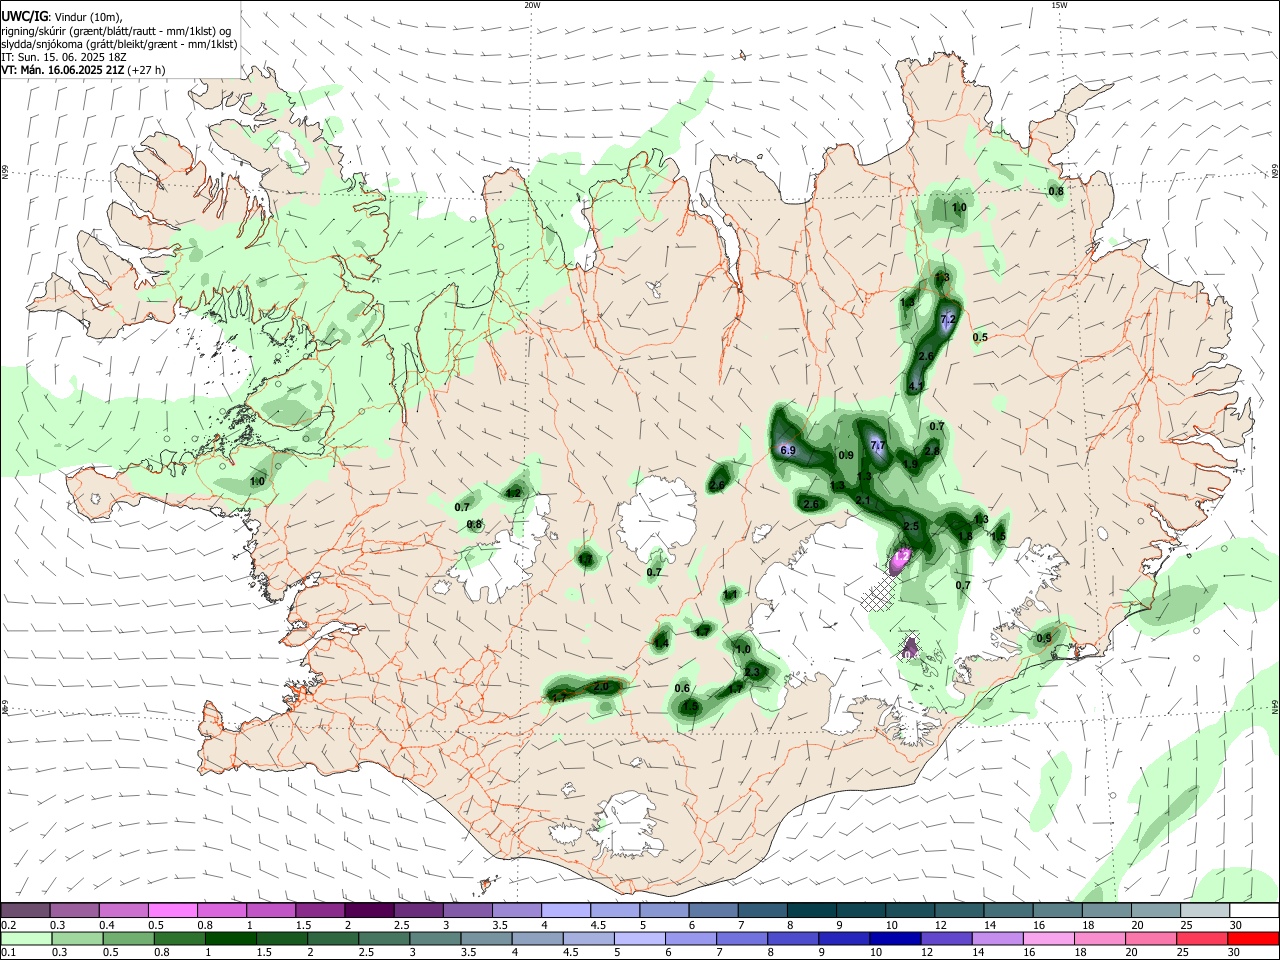
Task: Click the 'rigning/skúrir' legend description line
Action: (x=118, y=30)
